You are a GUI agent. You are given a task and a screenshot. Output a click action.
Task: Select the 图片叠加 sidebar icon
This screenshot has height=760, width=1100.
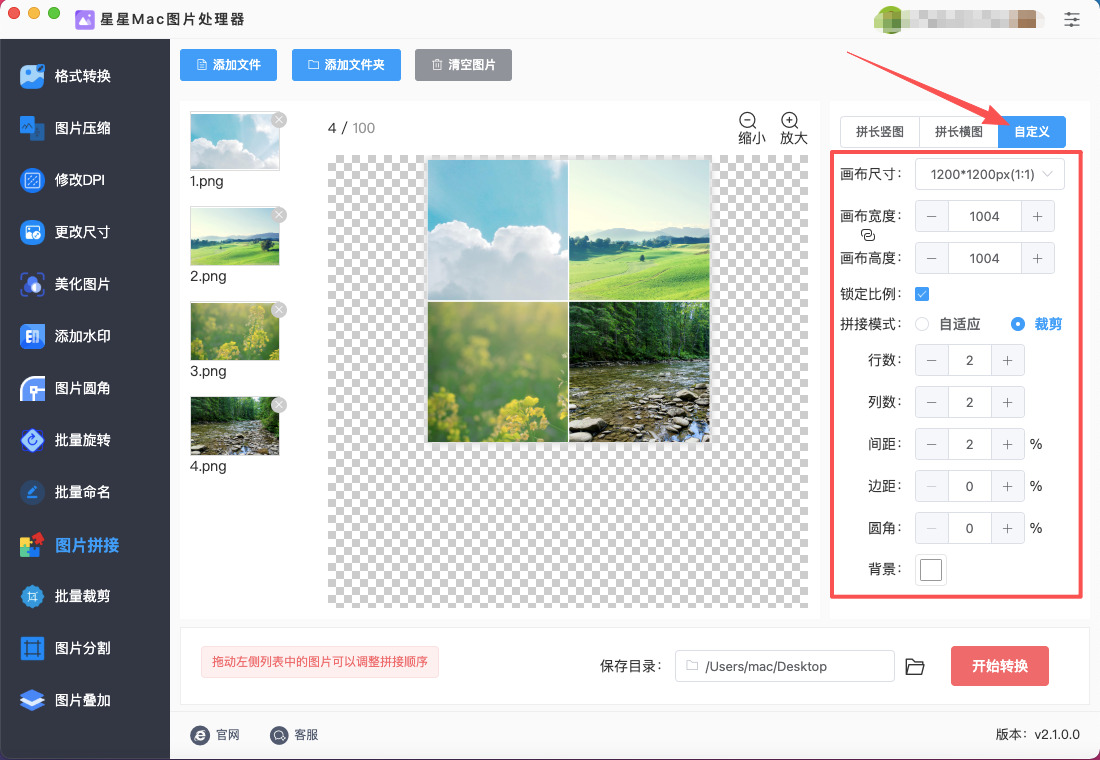32,700
